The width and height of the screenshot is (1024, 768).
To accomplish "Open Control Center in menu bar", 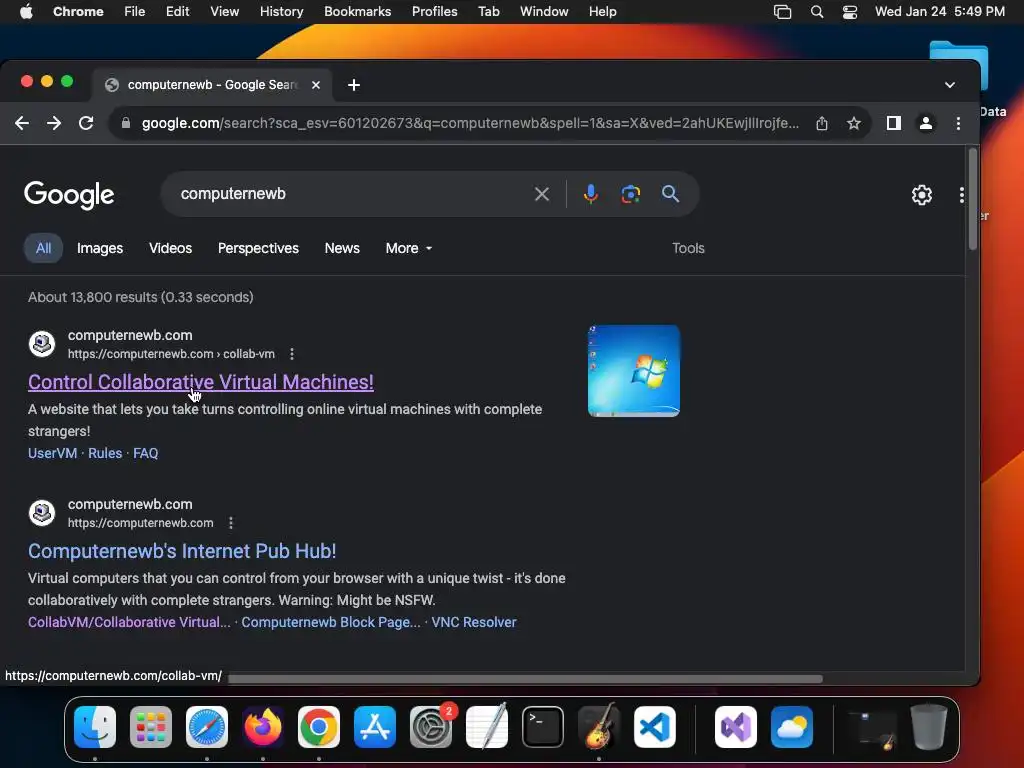I will click(850, 12).
